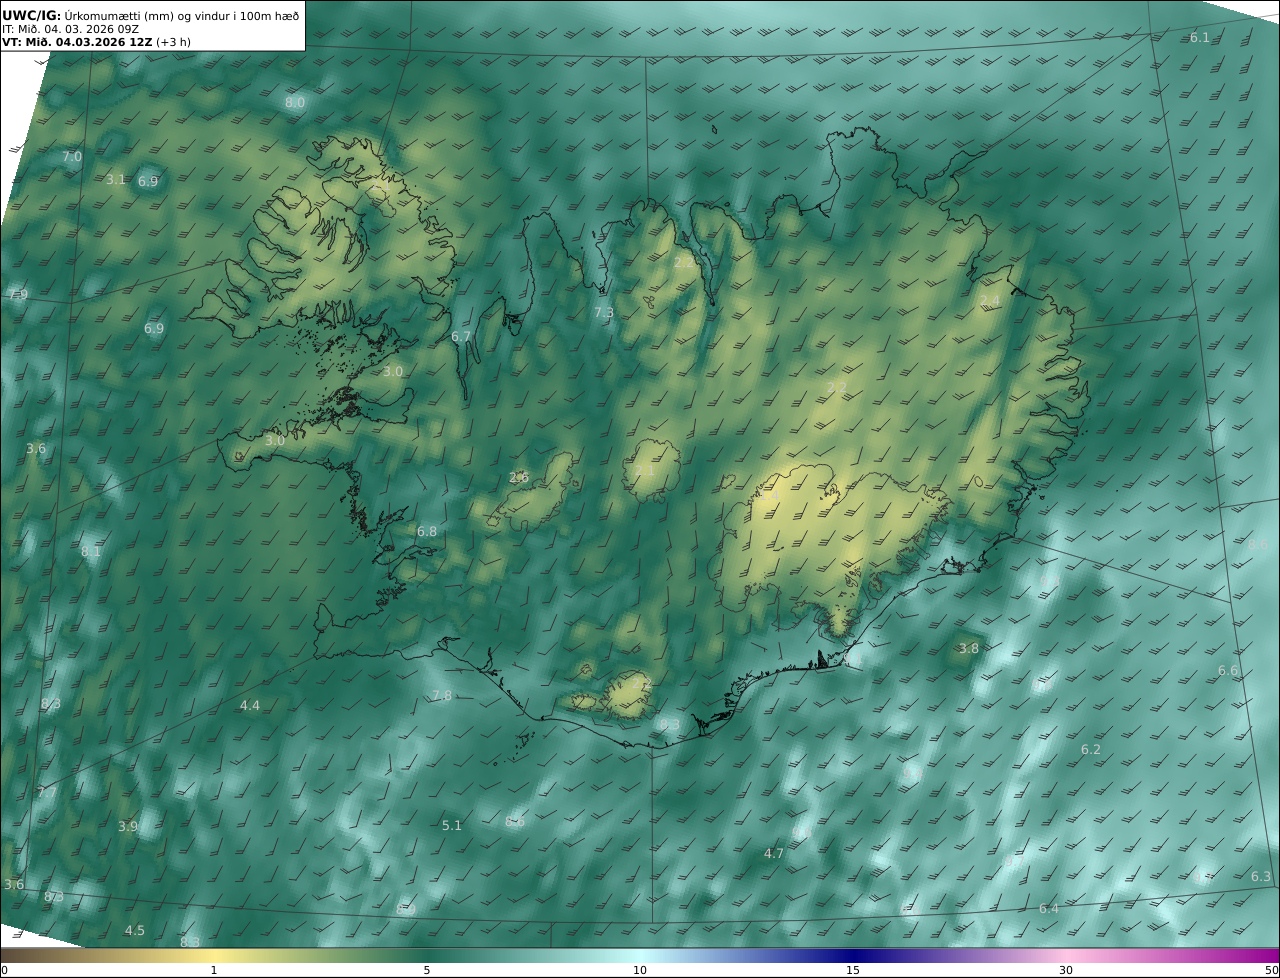Select the IT line 'Mið. 04. 03. 2026 09Z'
Screen dimensions: 1280x978
point(78,29)
